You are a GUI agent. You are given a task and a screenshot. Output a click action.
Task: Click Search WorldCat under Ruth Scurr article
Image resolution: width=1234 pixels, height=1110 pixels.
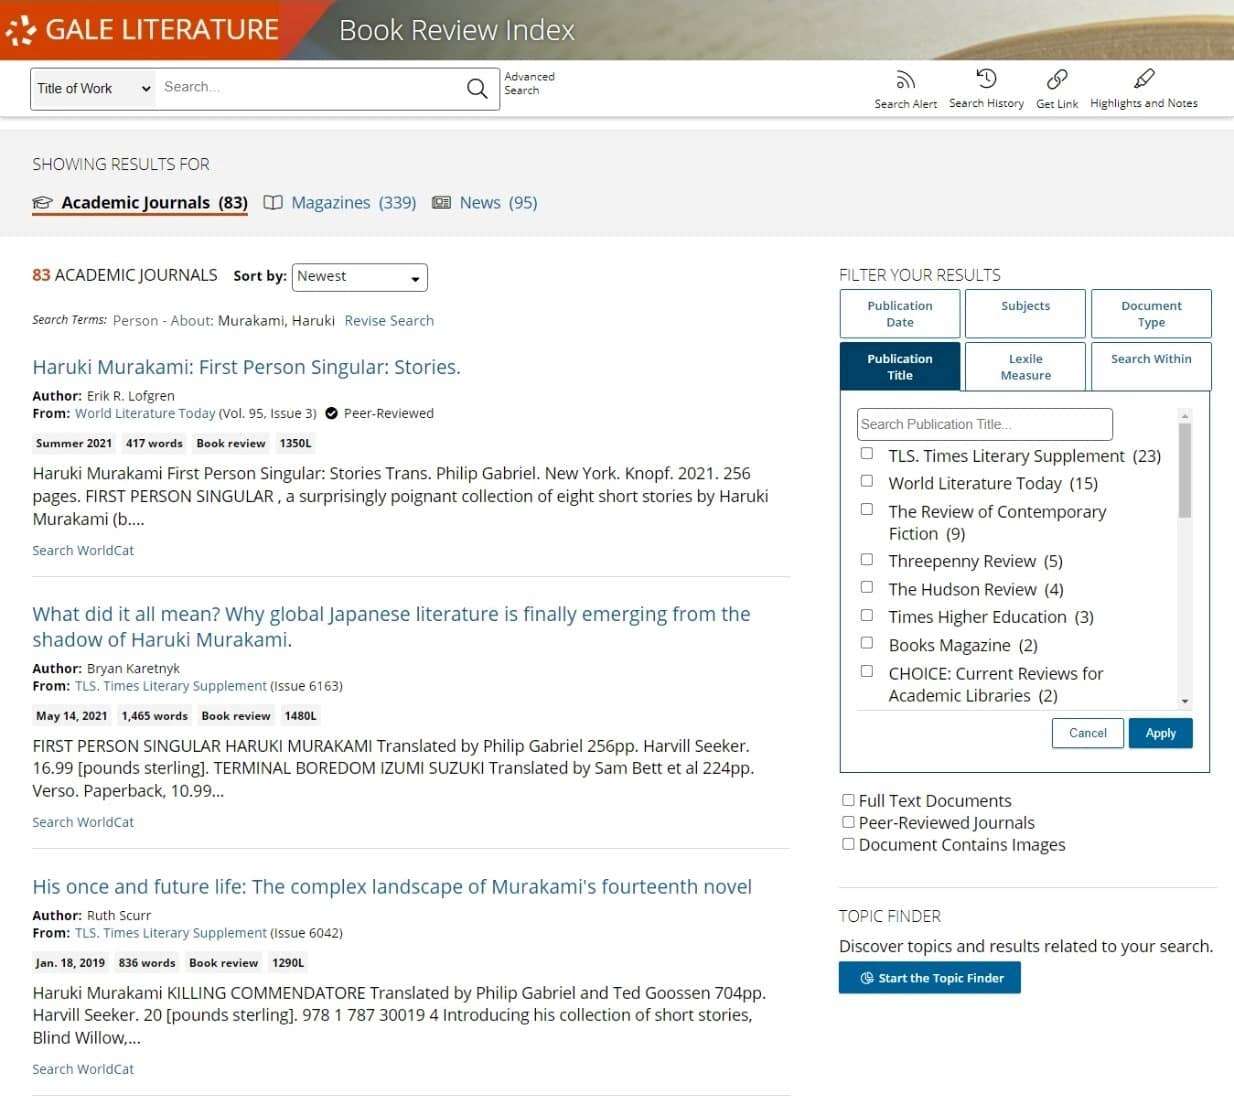[83, 1069]
